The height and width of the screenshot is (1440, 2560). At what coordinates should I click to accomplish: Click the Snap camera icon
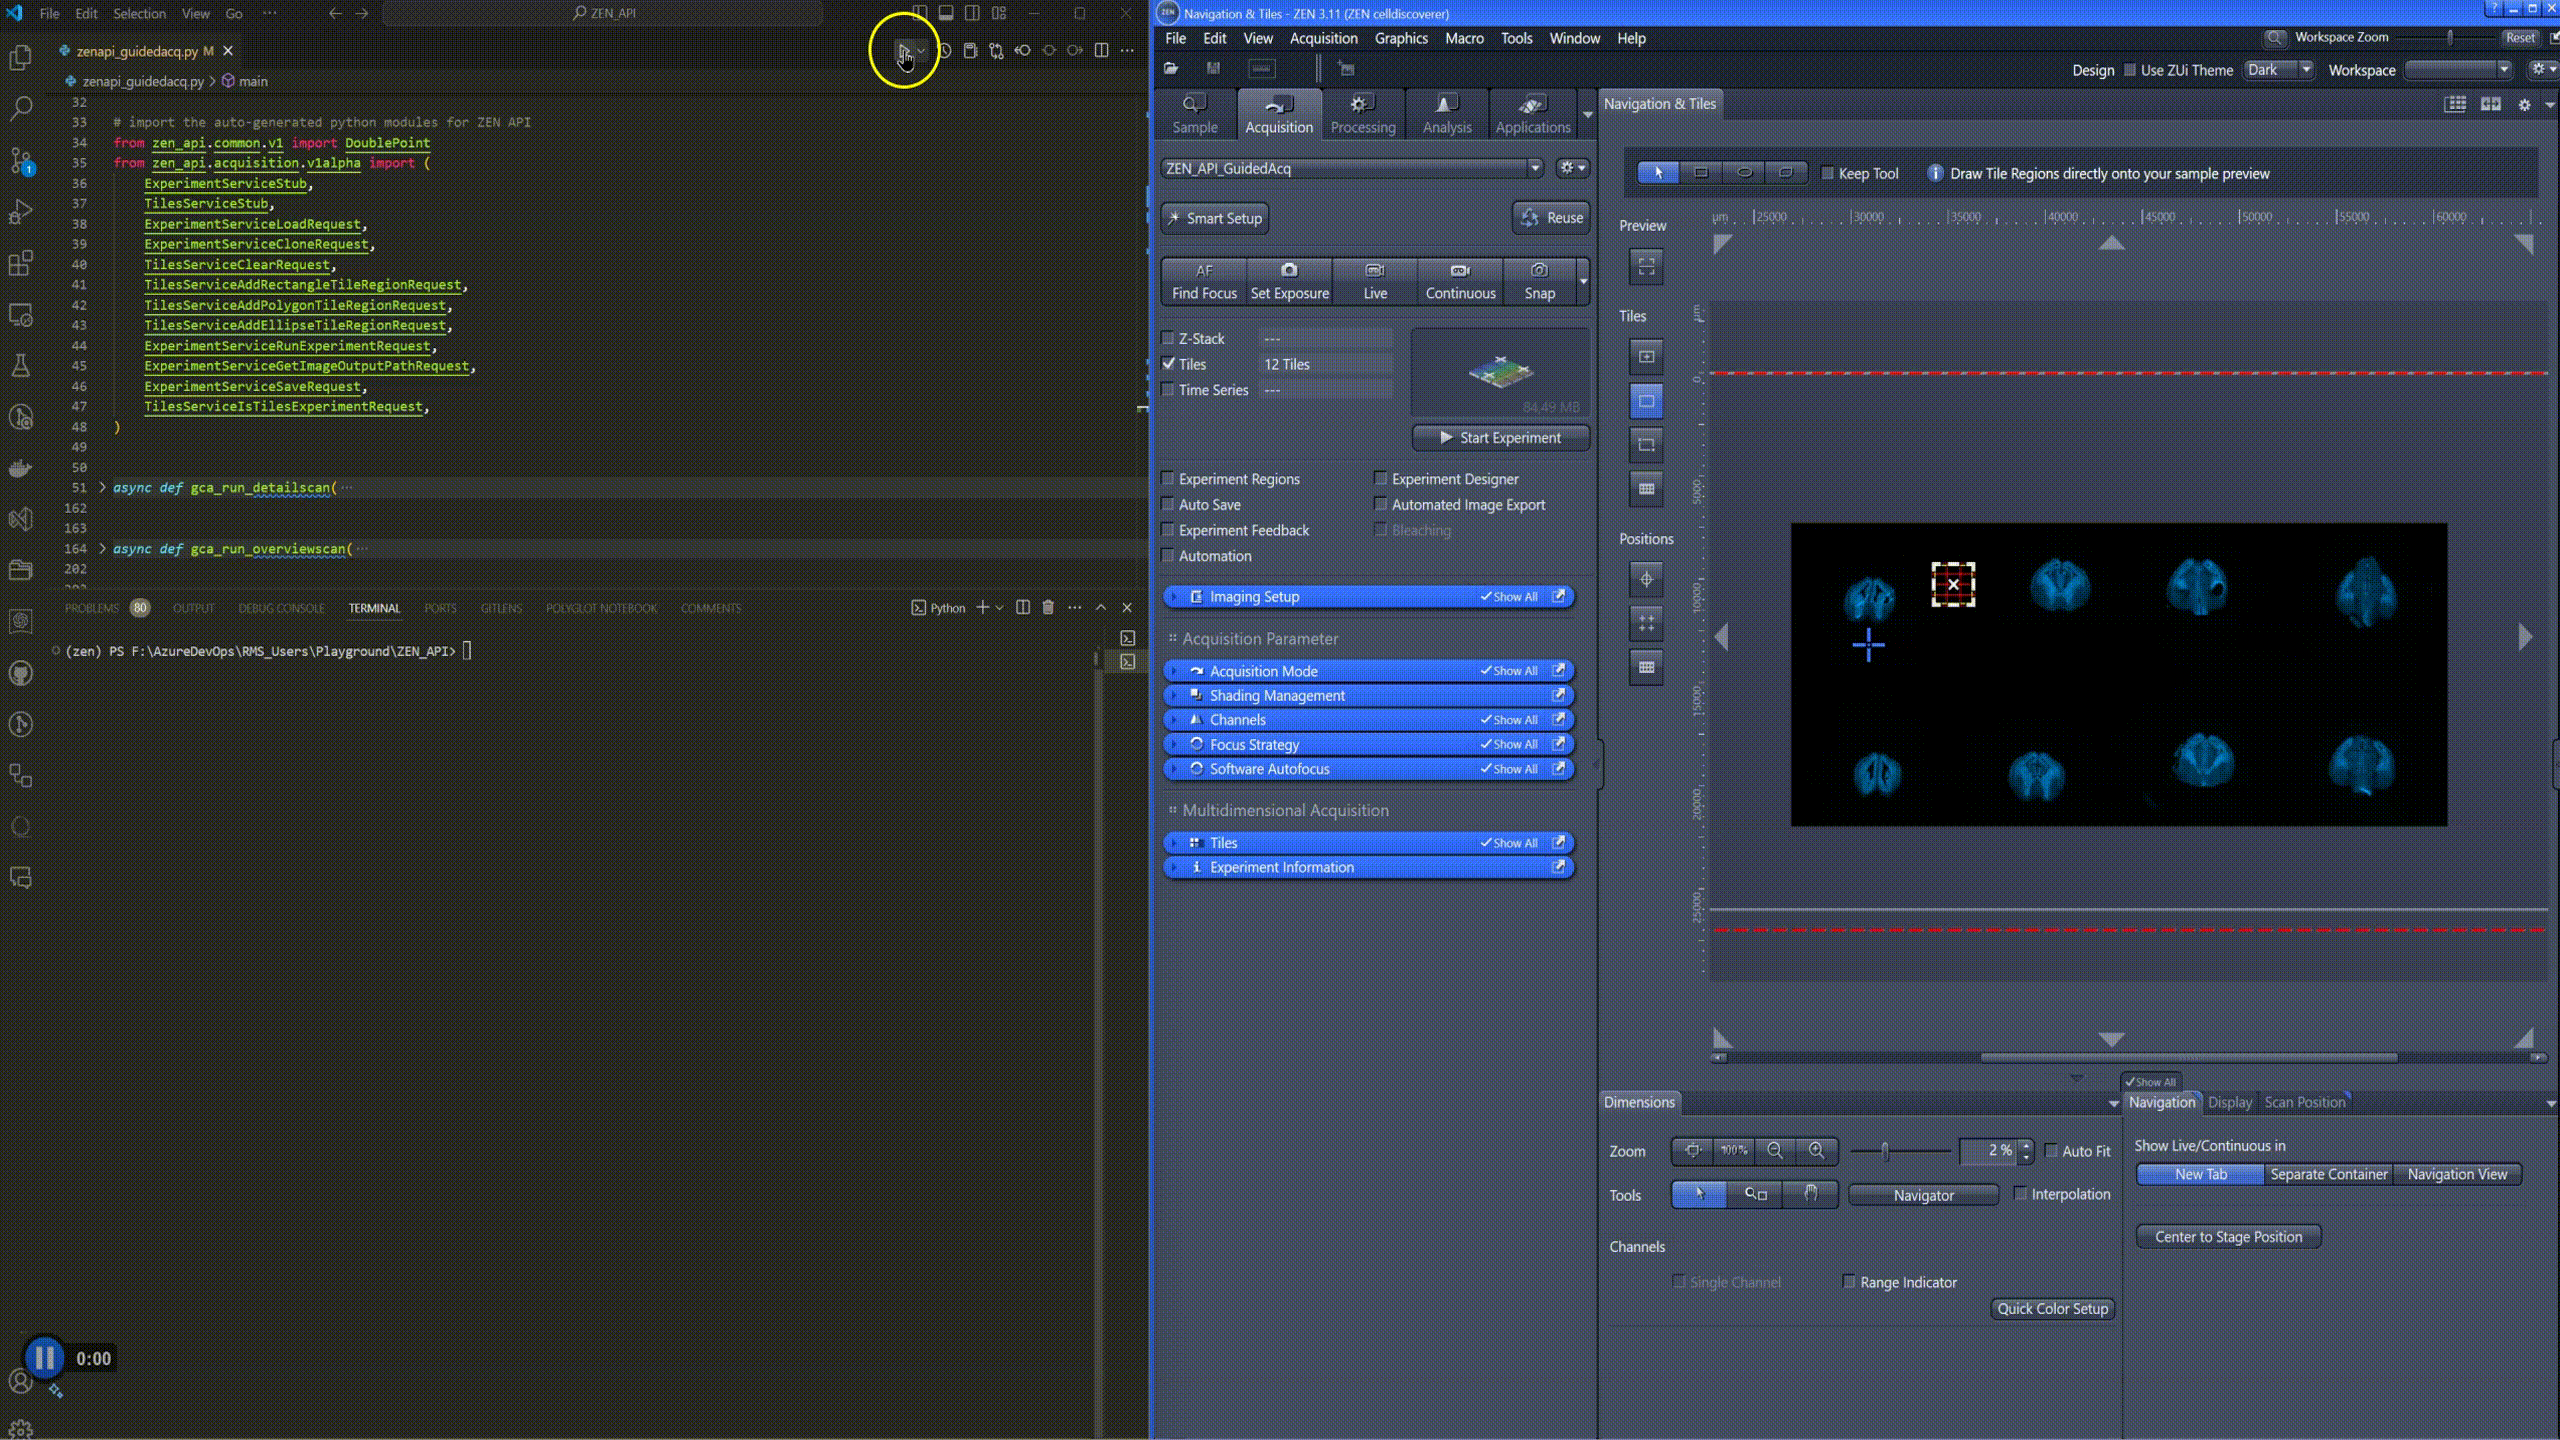(1539, 271)
